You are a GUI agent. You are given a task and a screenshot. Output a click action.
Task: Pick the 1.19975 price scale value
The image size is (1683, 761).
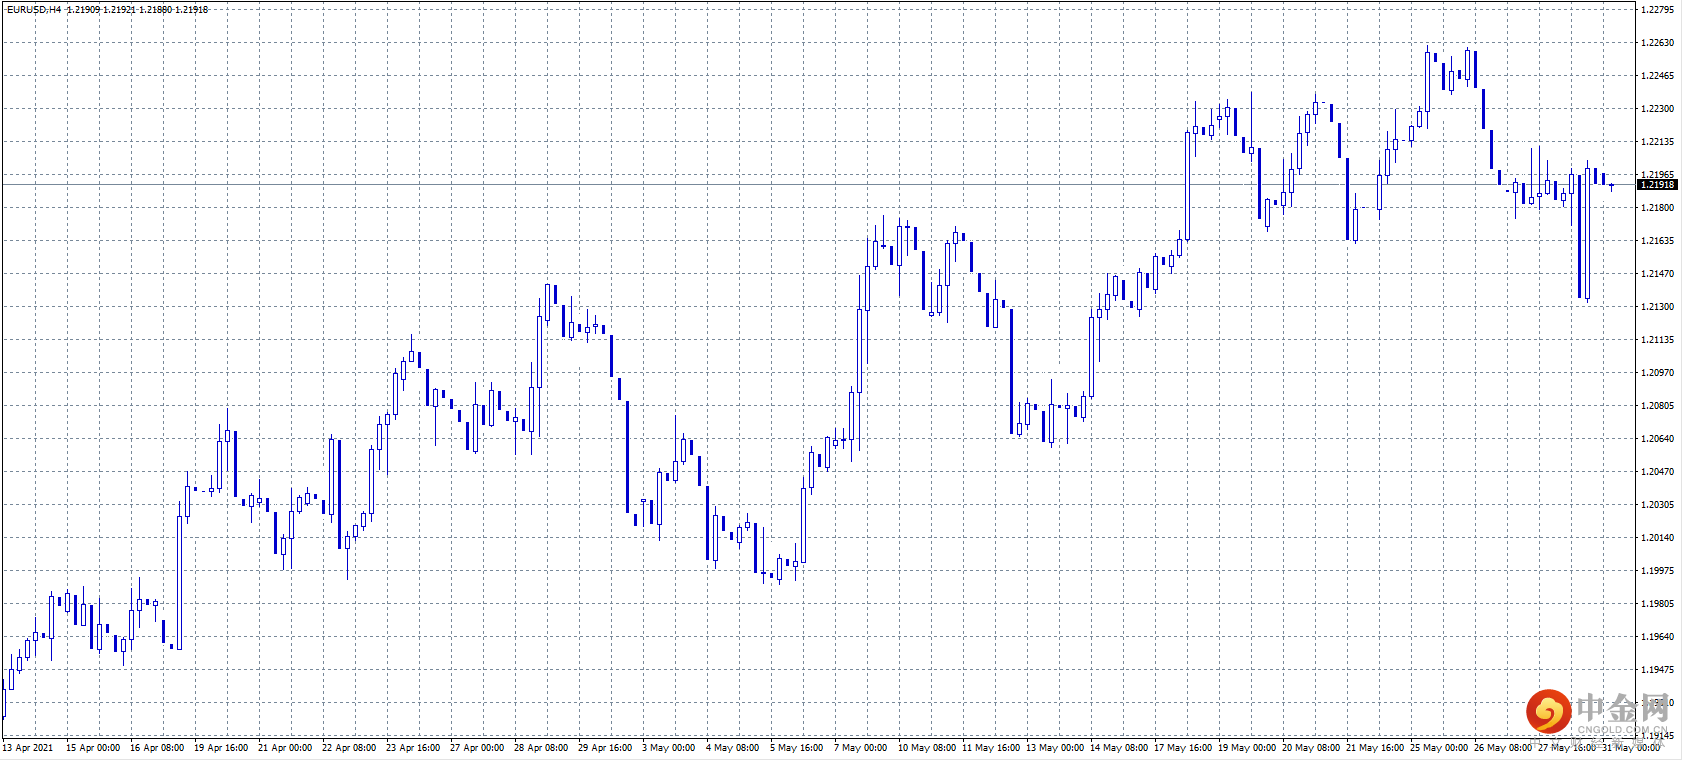click(x=1657, y=571)
